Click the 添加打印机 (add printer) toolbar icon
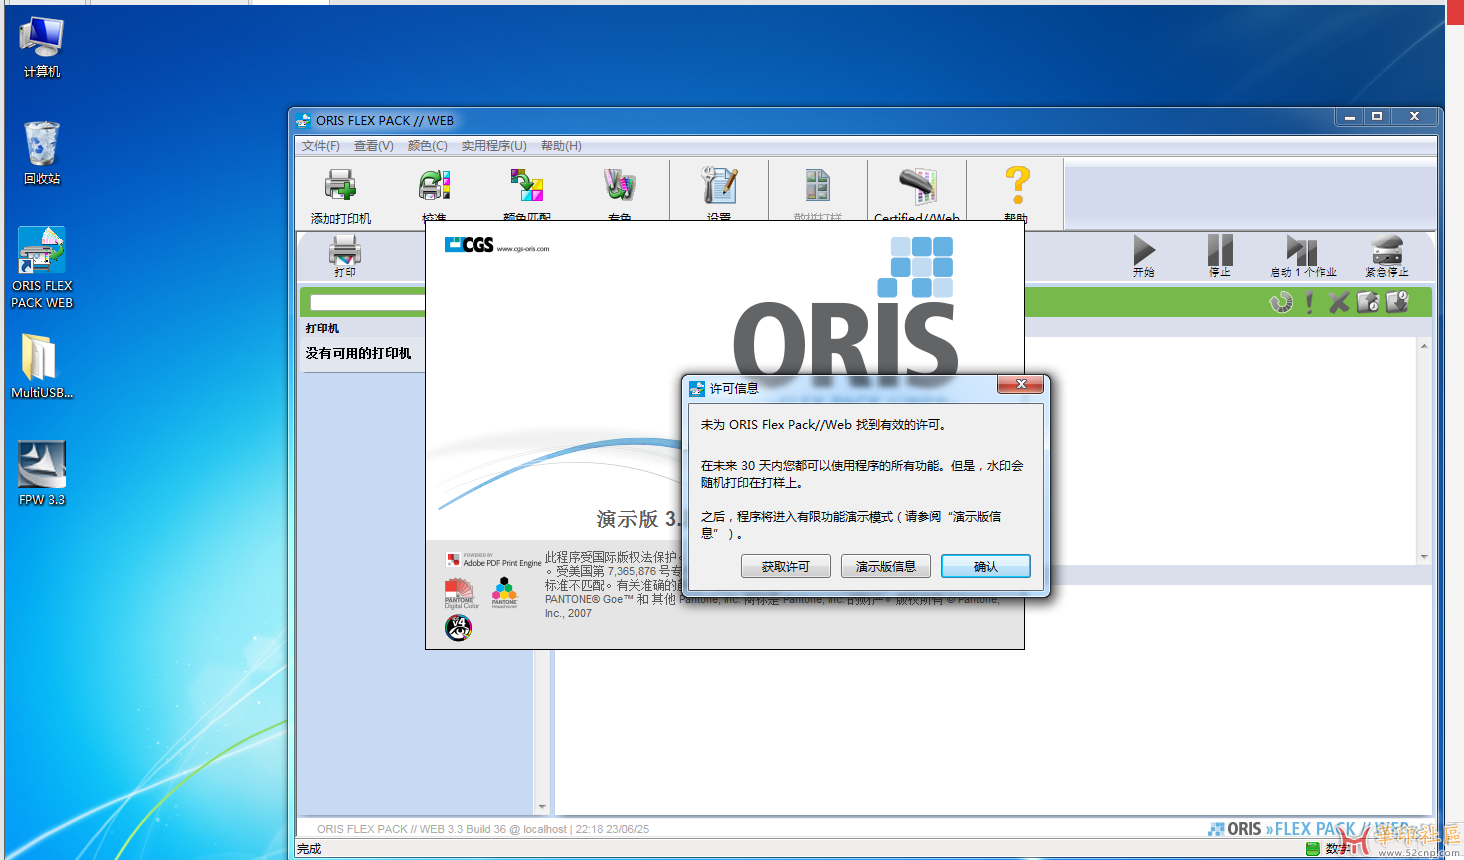This screenshot has width=1464, height=860. point(340,185)
